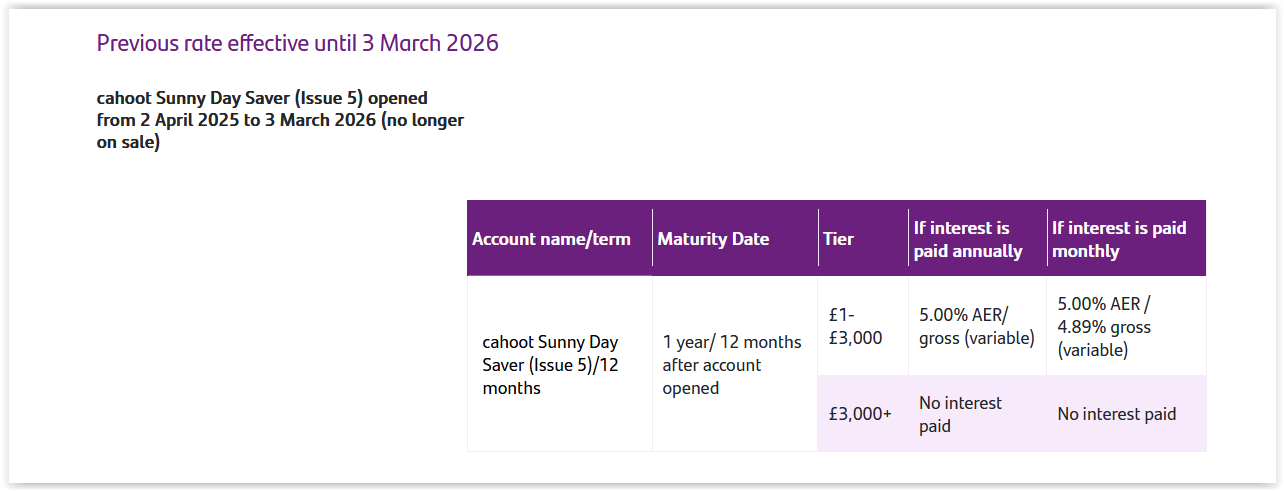The image size is (1284, 491).
Task: Select 'If interest is paid annually' header
Action: point(967,240)
